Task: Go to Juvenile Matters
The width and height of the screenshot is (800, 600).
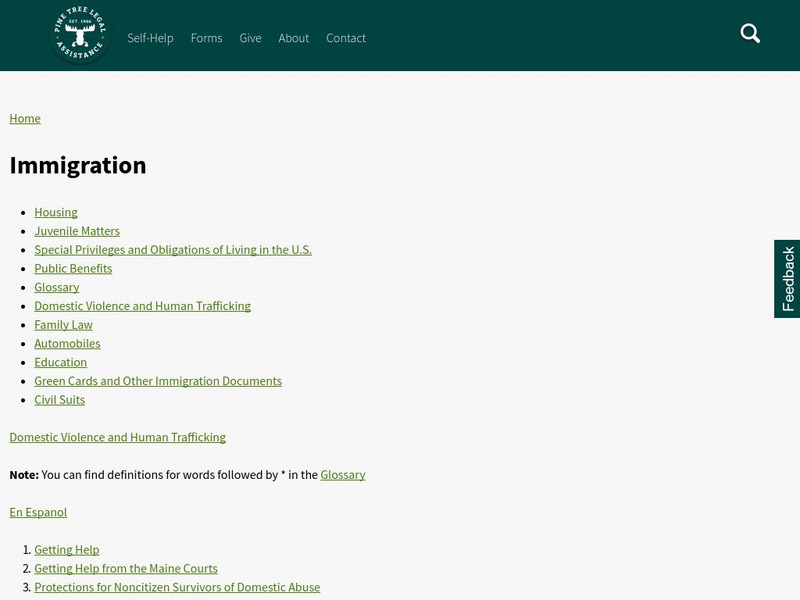Action: coord(77,231)
